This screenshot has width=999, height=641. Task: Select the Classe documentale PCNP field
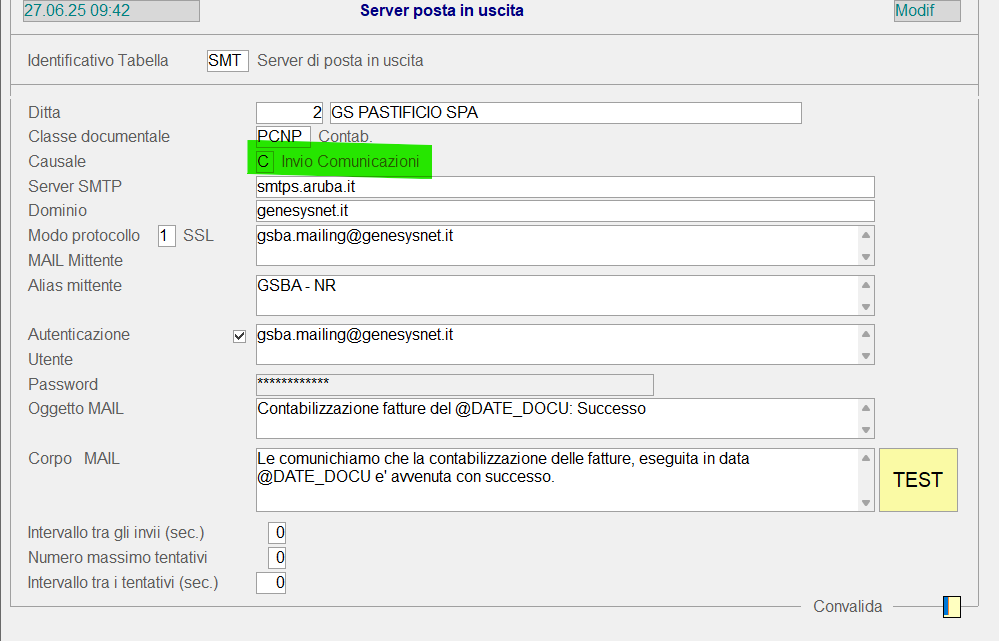[x=283, y=137]
